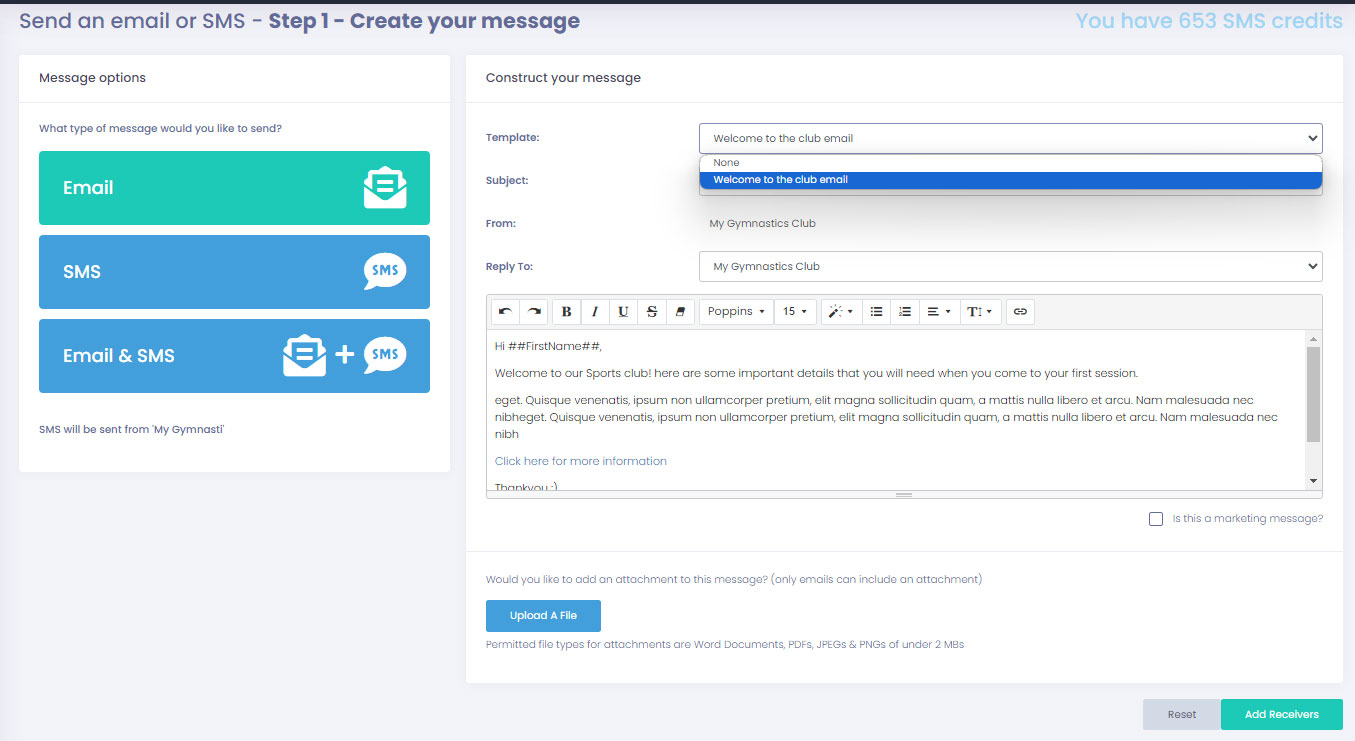The height and width of the screenshot is (741, 1355).
Task: Click the 'Message options' heading
Action: click(92, 78)
